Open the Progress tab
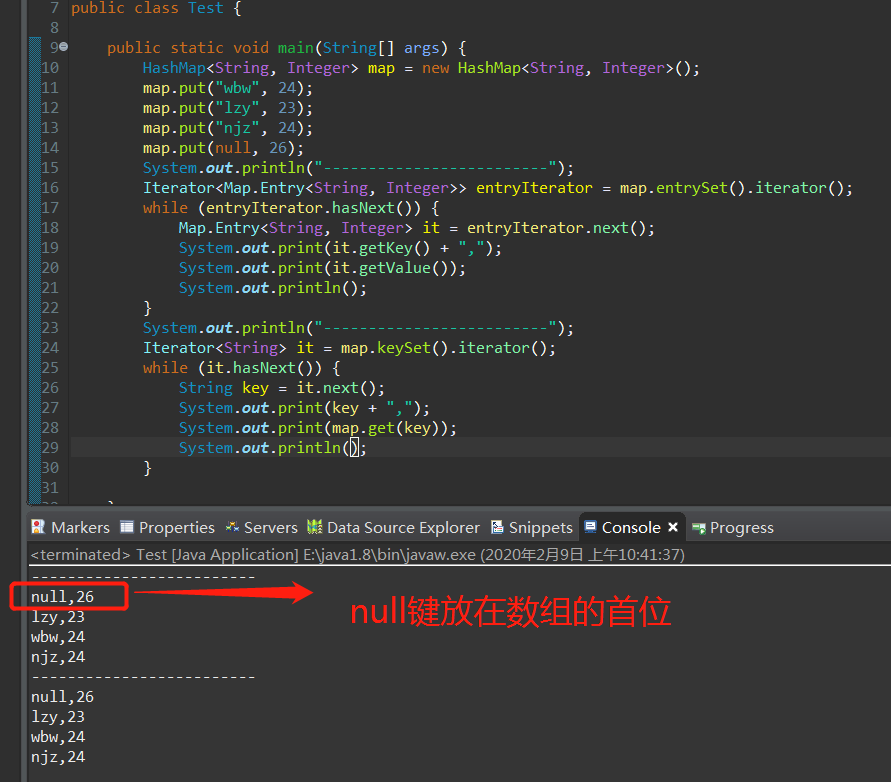This screenshot has width=891, height=782. pyautogui.click(x=733, y=527)
